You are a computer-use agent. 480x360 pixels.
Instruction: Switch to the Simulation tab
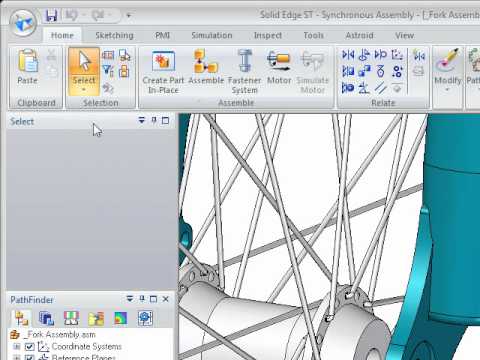coord(212,35)
